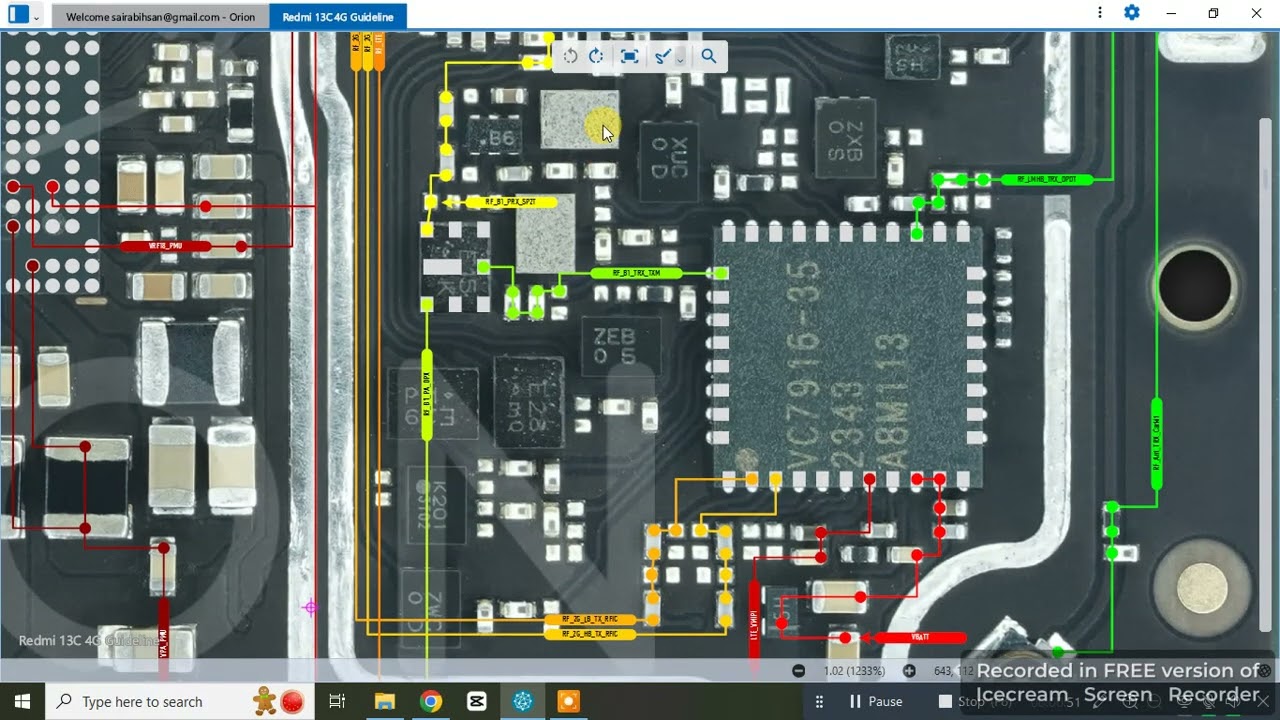Zoom out with the minus button
Image resolution: width=1280 pixels, height=720 pixels.
tap(798, 671)
